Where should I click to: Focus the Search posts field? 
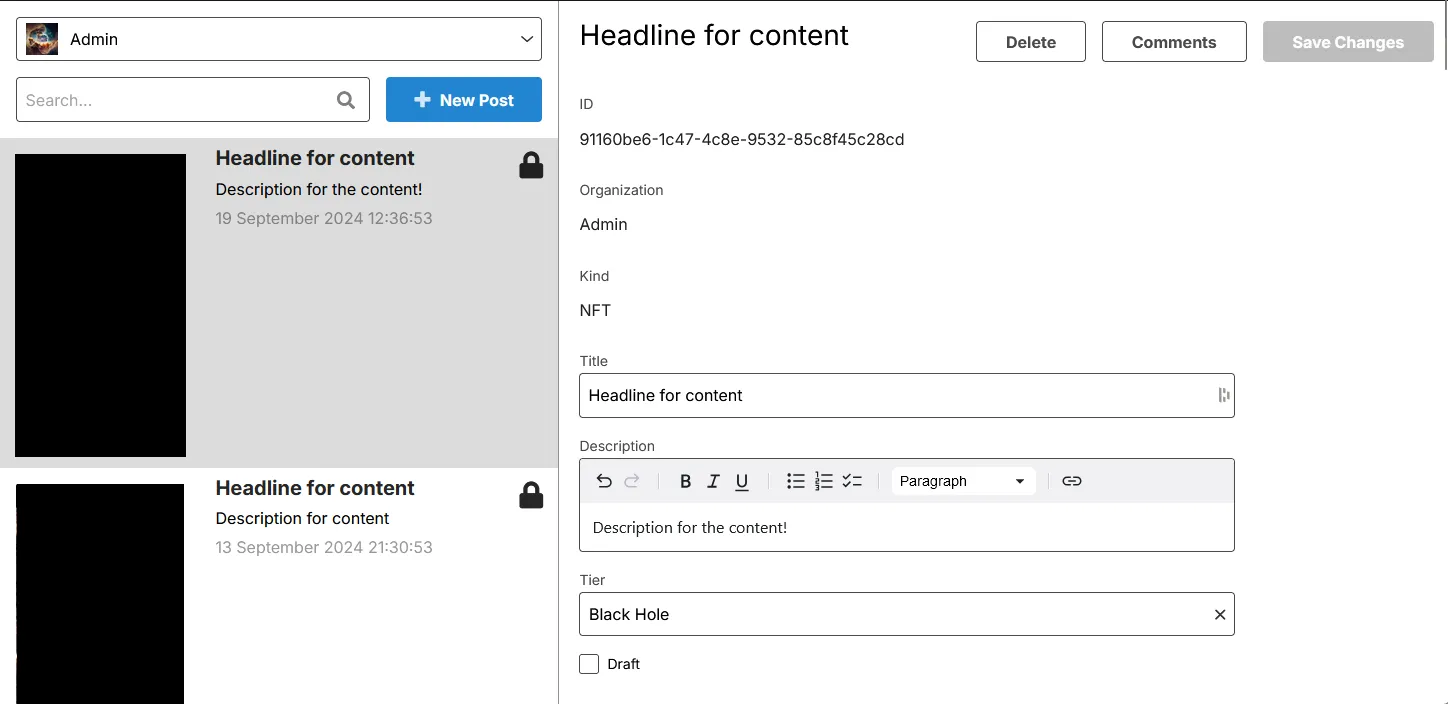pos(193,100)
